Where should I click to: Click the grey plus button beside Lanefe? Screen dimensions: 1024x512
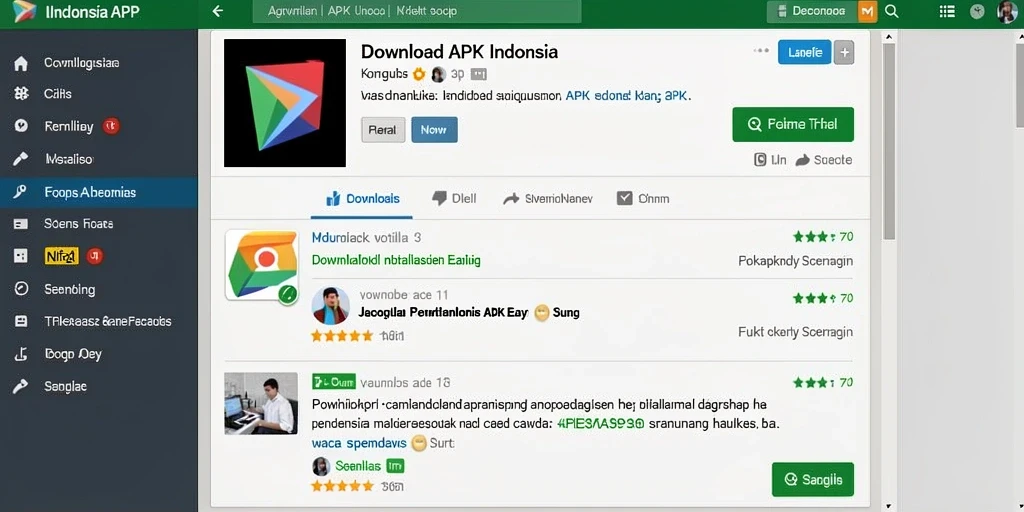point(844,52)
